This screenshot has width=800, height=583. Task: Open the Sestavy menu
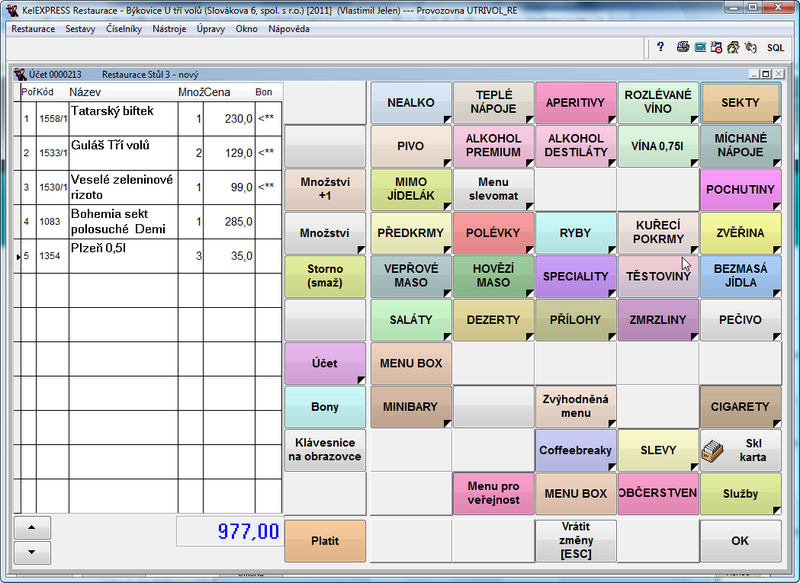coord(81,29)
